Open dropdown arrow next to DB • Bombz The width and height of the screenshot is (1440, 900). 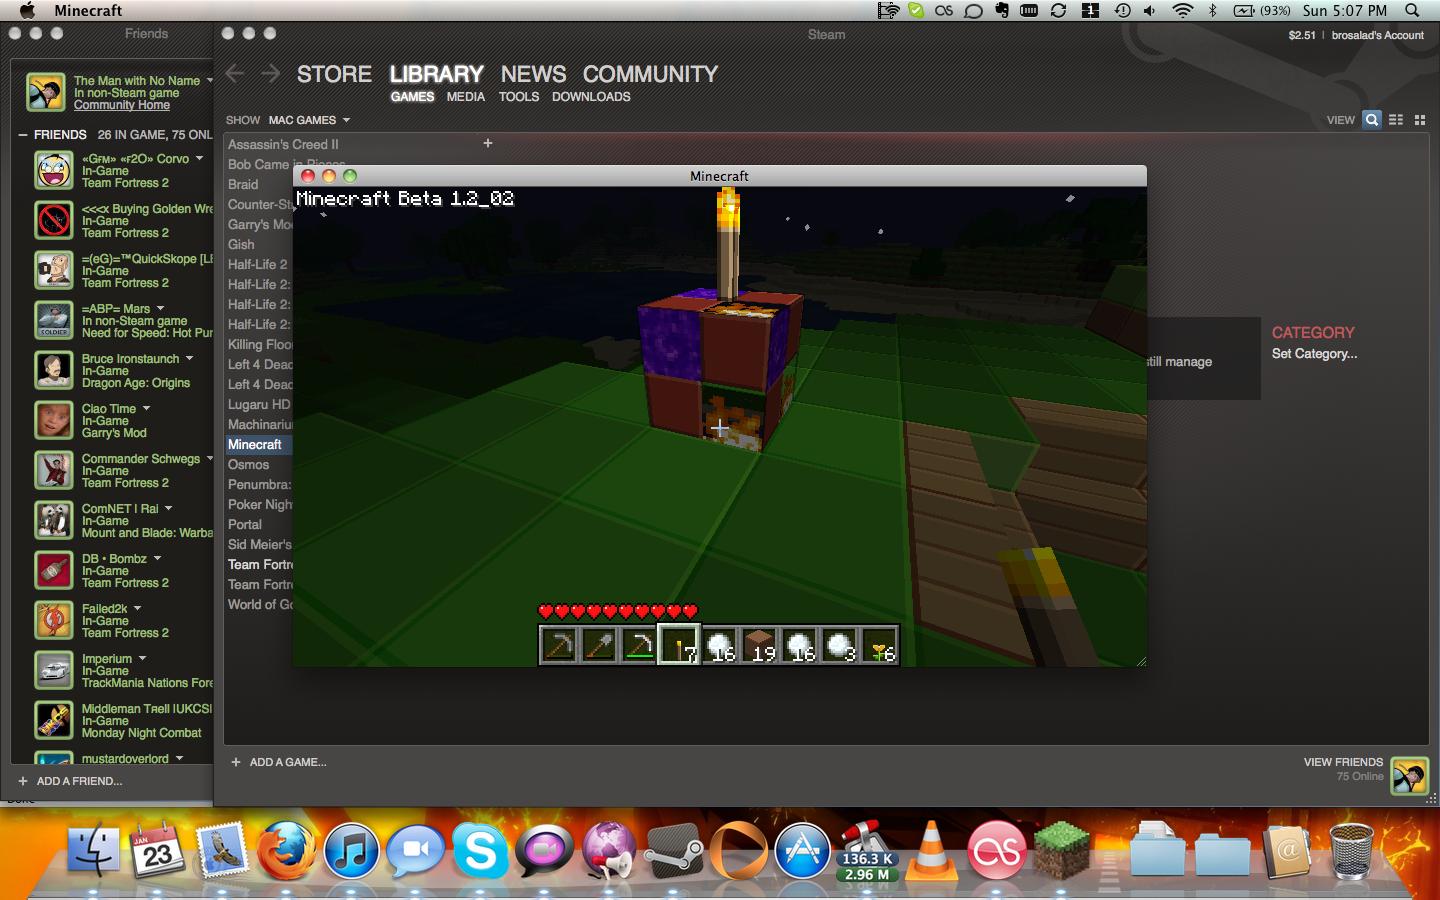tap(157, 558)
